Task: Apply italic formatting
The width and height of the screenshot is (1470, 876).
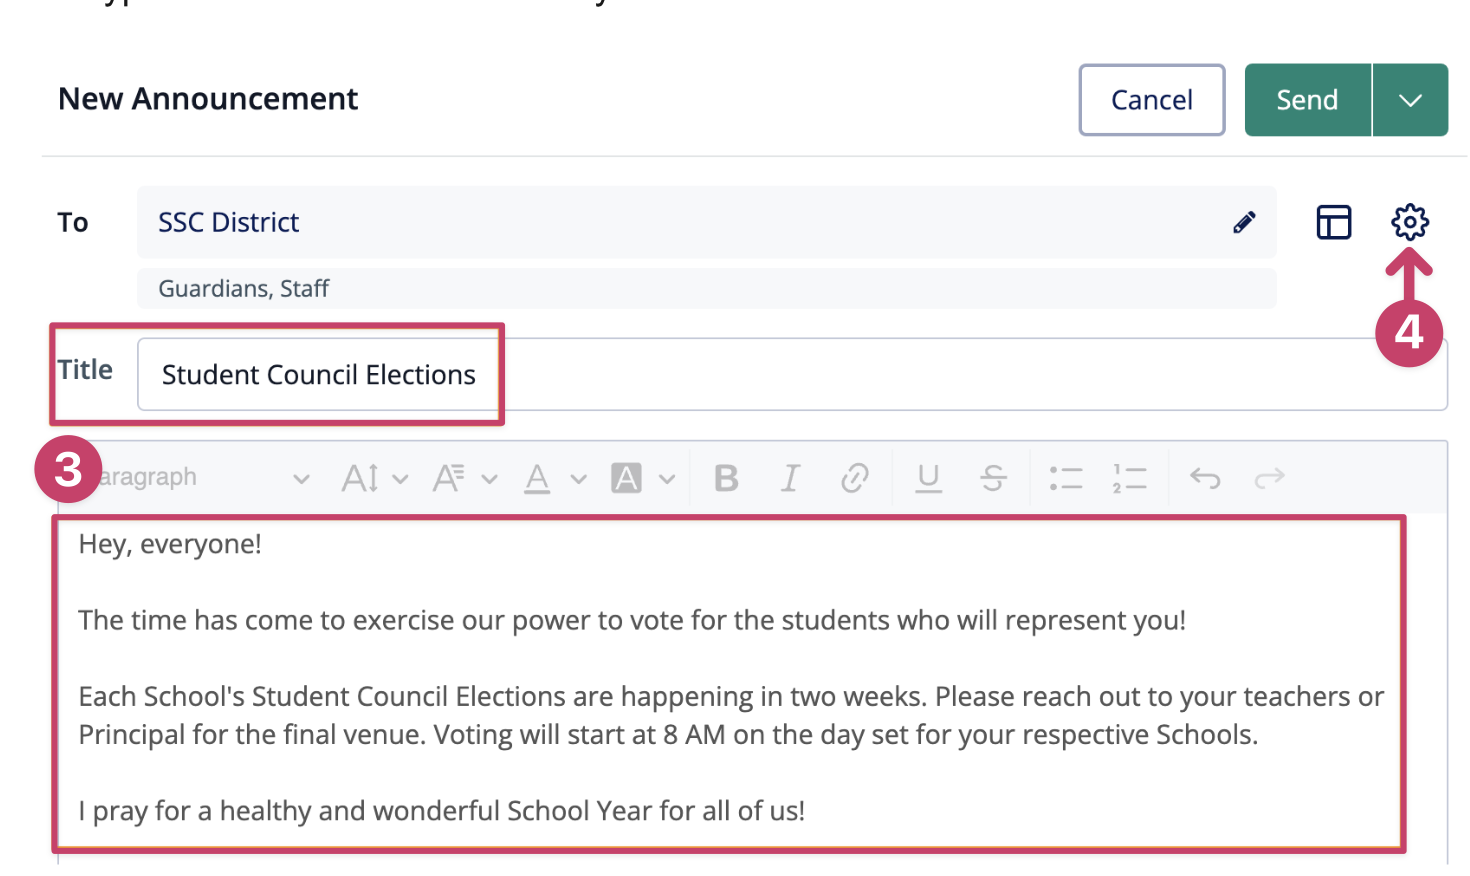Action: click(x=790, y=478)
